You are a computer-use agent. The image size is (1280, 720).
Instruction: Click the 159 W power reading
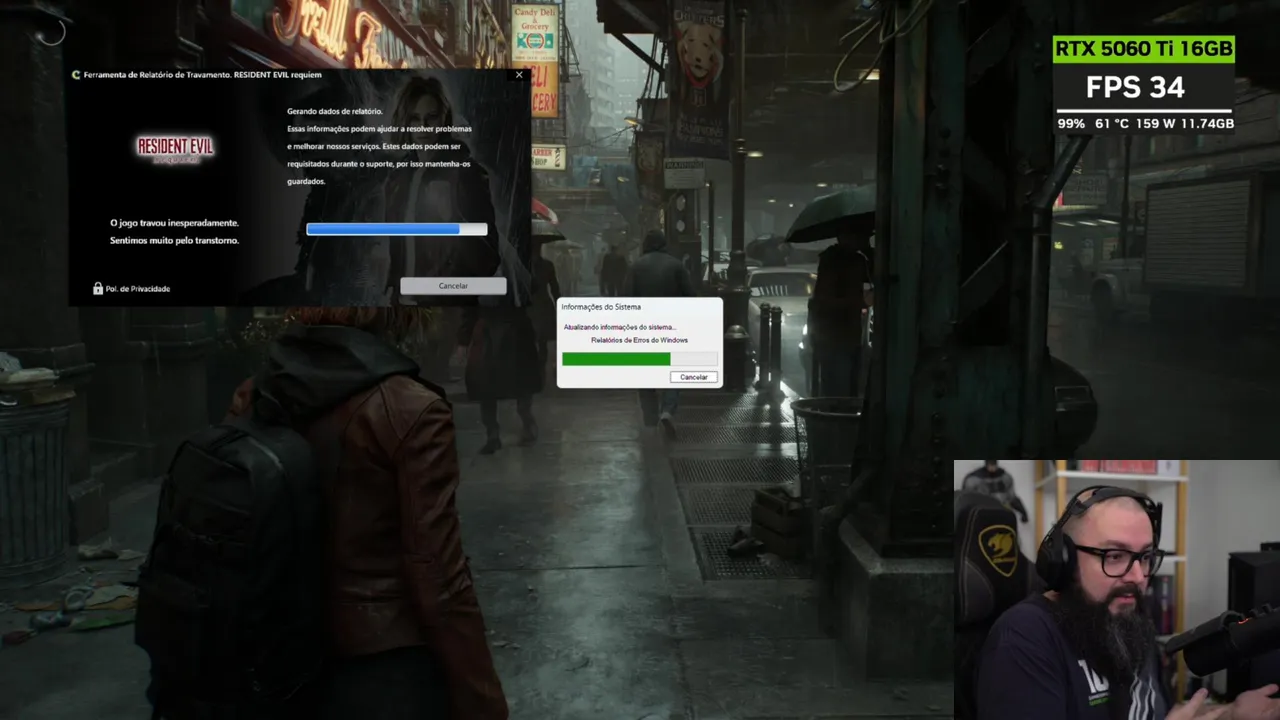pyautogui.click(x=1155, y=124)
